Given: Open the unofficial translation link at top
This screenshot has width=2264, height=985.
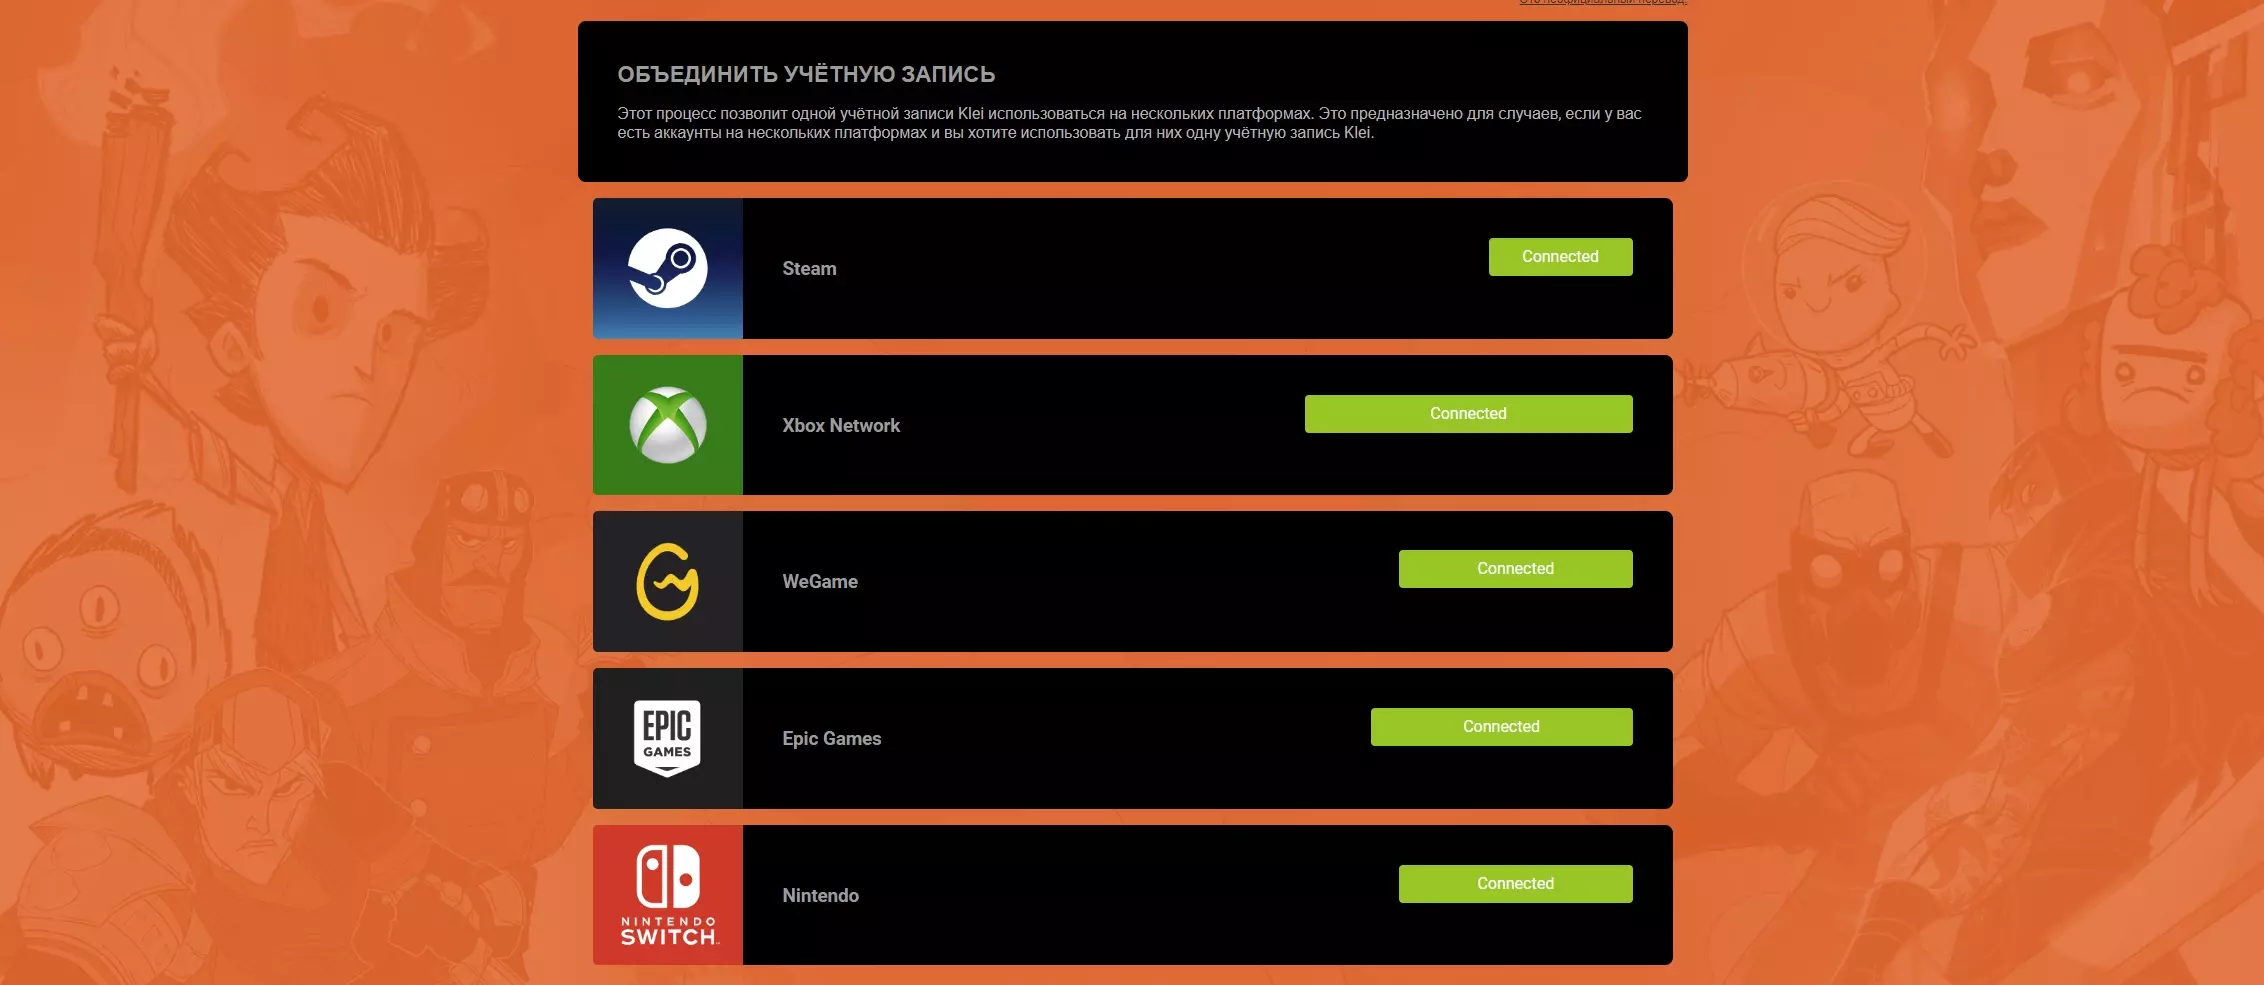Looking at the screenshot, I should [x=1602, y=3].
